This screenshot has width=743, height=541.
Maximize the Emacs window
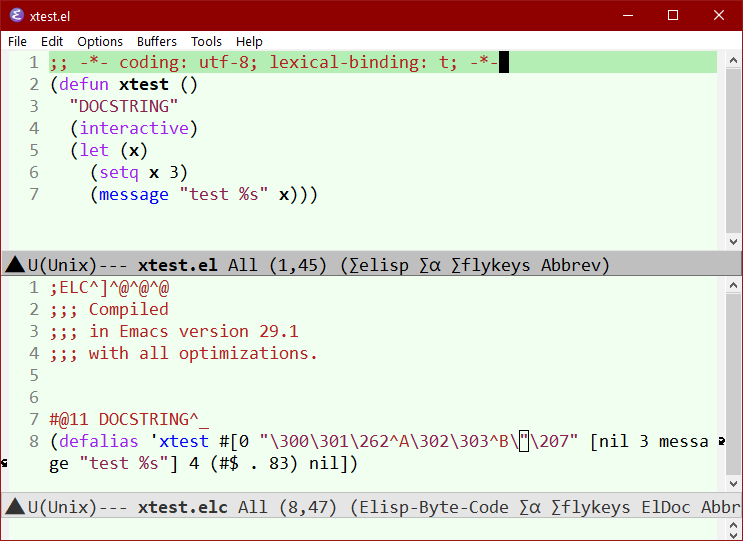[673, 15]
